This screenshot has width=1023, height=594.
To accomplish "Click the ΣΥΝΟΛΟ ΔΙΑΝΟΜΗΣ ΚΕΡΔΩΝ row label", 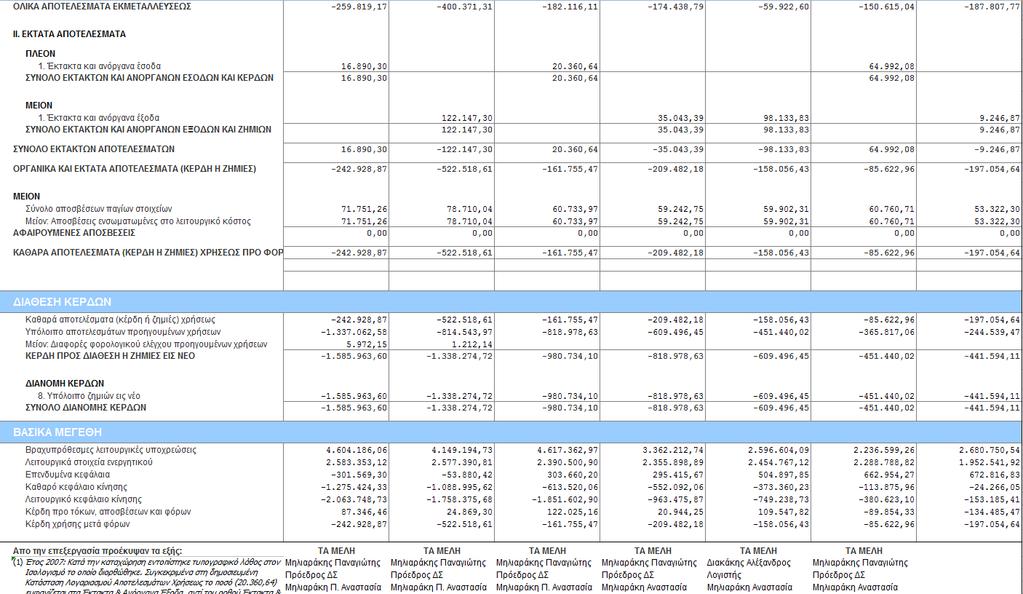I will [85, 407].
